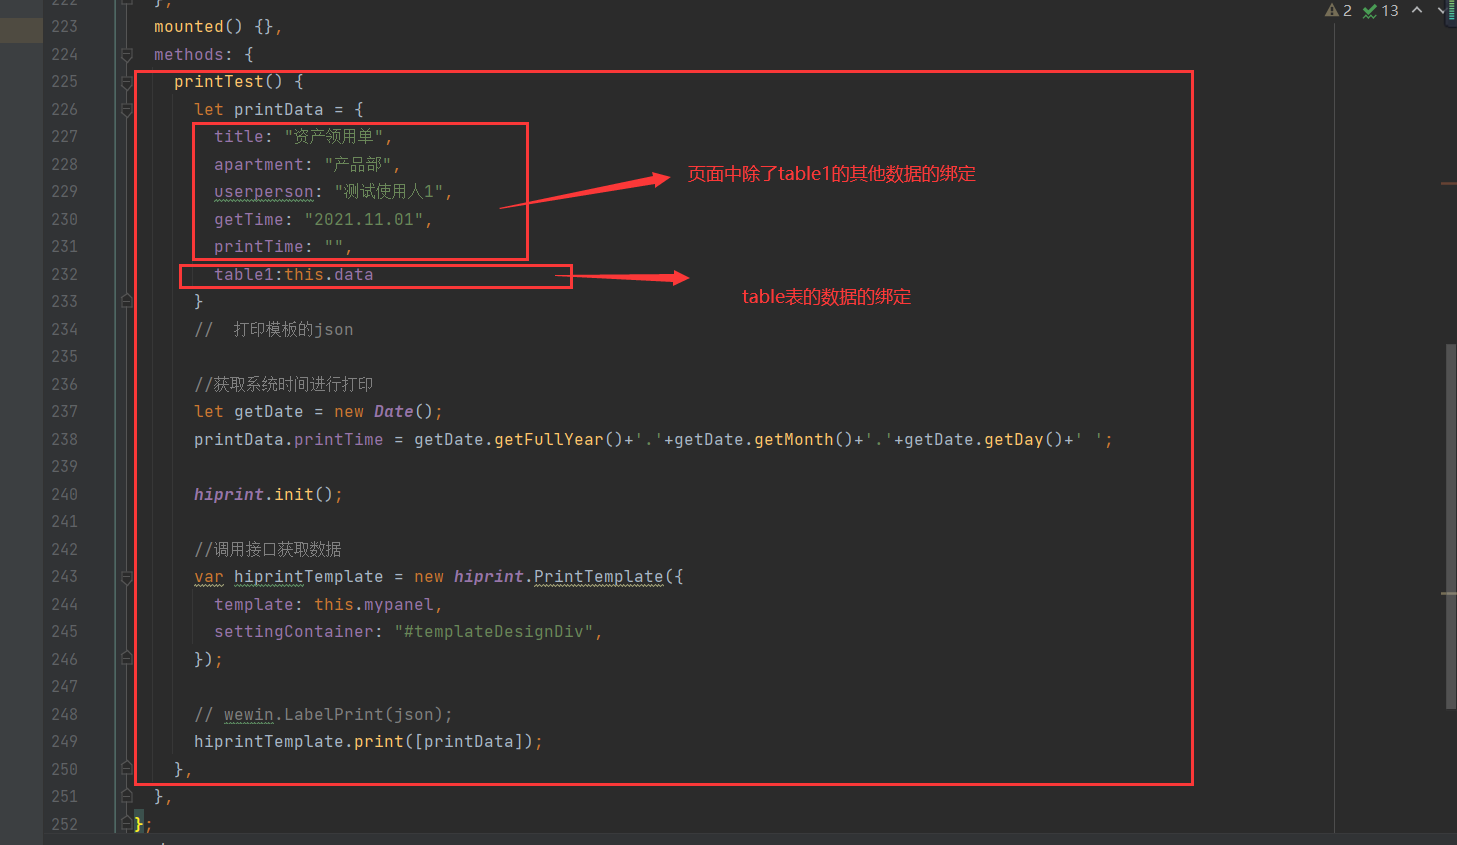Screen dimensions: 1457x845
Task: Click 'getDate' variable on line 237
Action: click(268, 412)
